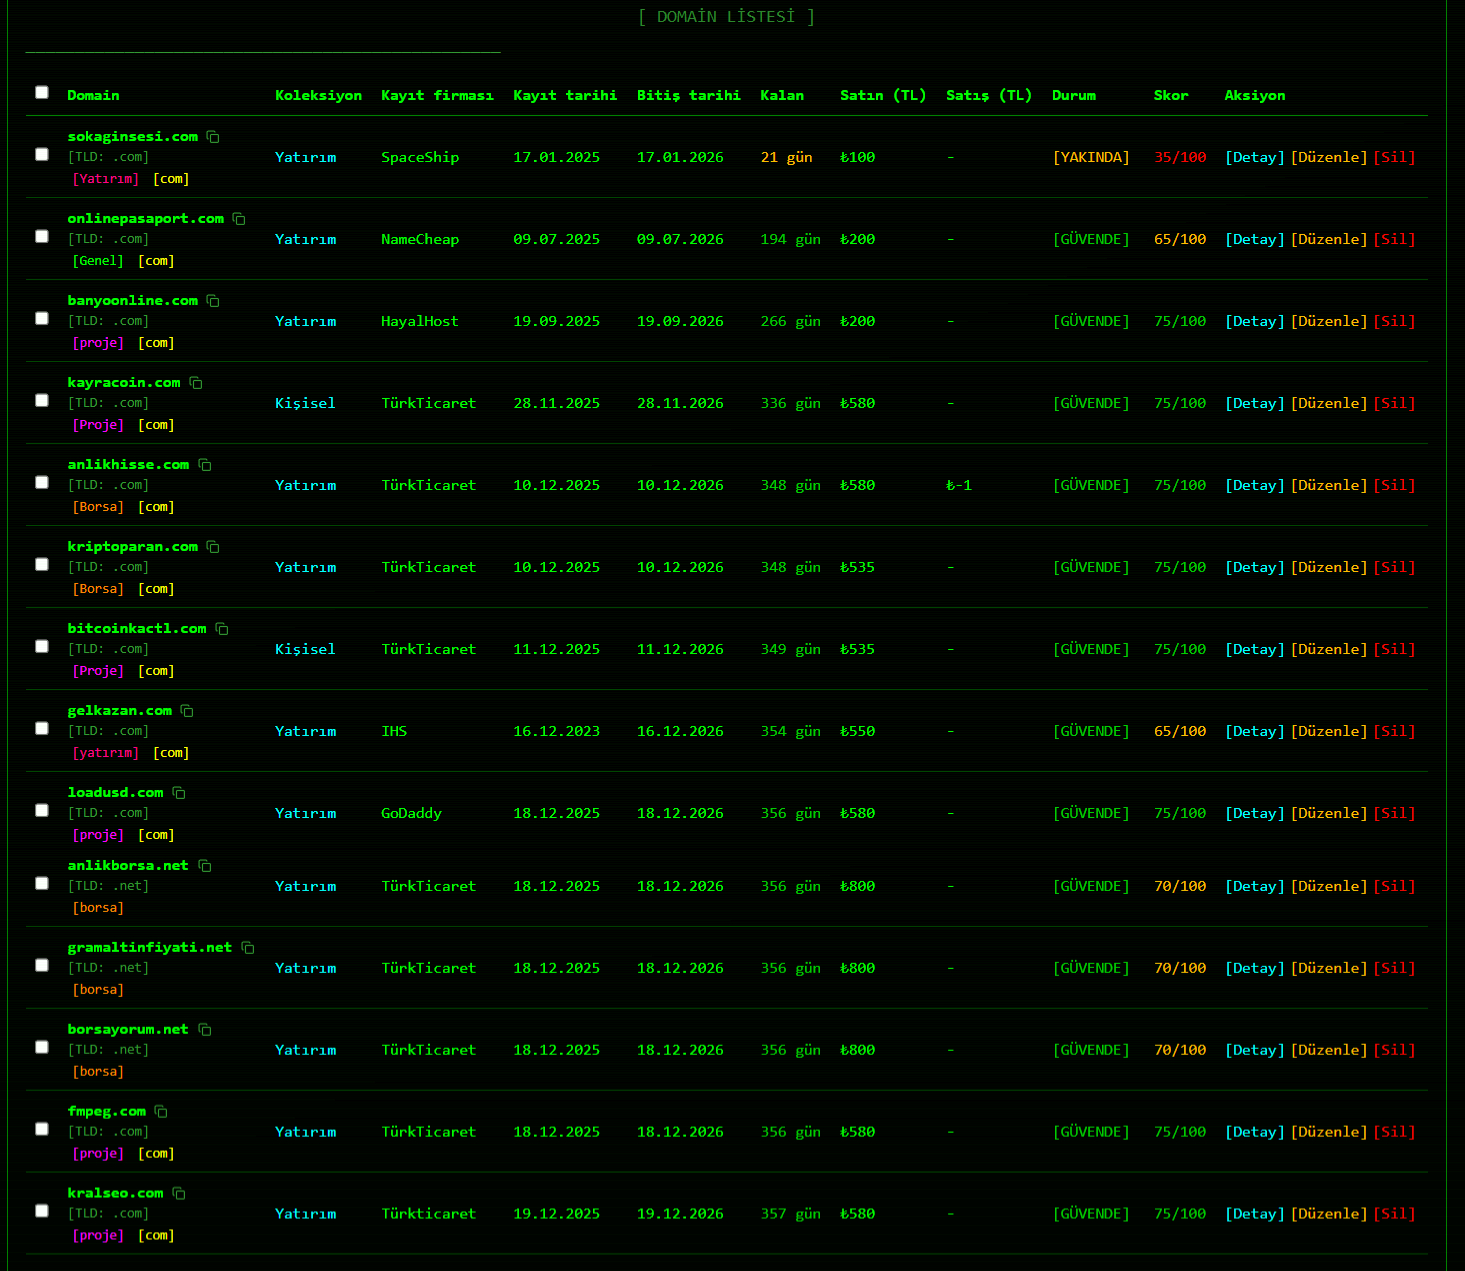Sort by the Domain column header

click(93, 96)
